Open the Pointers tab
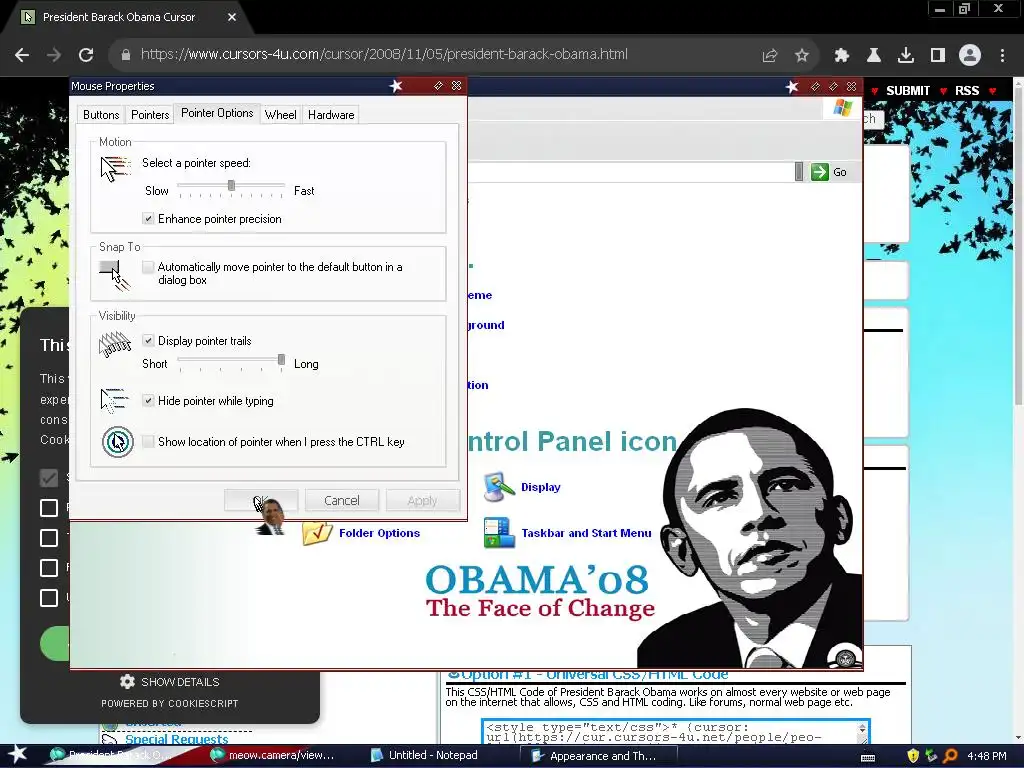The image size is (1024, 768). click(150, 115)
